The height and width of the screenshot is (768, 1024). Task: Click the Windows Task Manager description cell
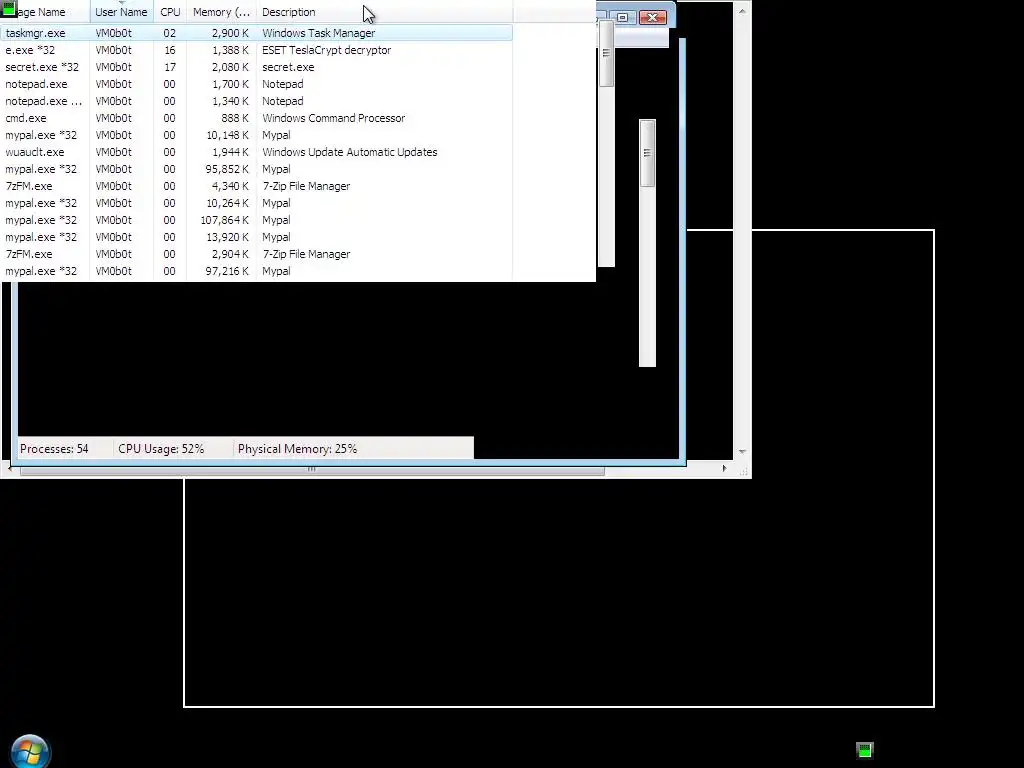pyautogui.click(x=319, y=33)
